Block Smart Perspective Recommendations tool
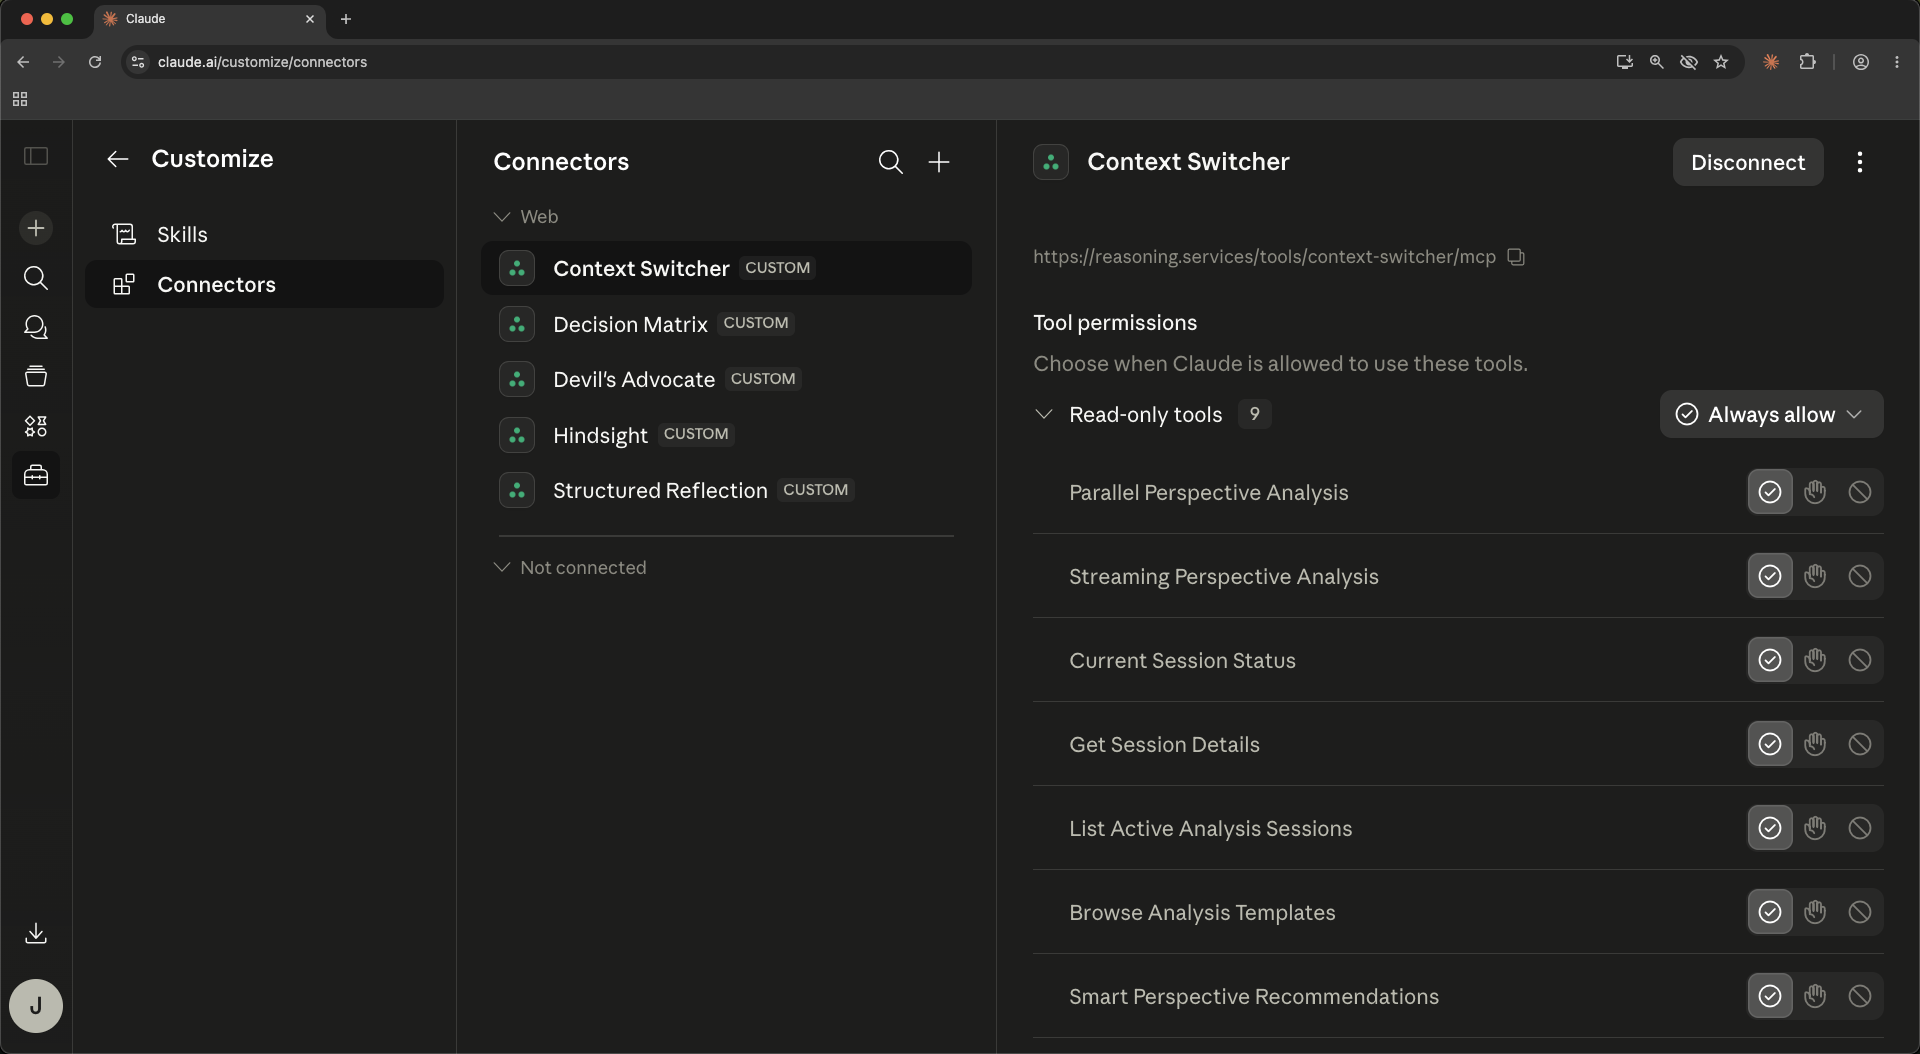The image size is (1920, 1054). click(x=1860, y=996)
